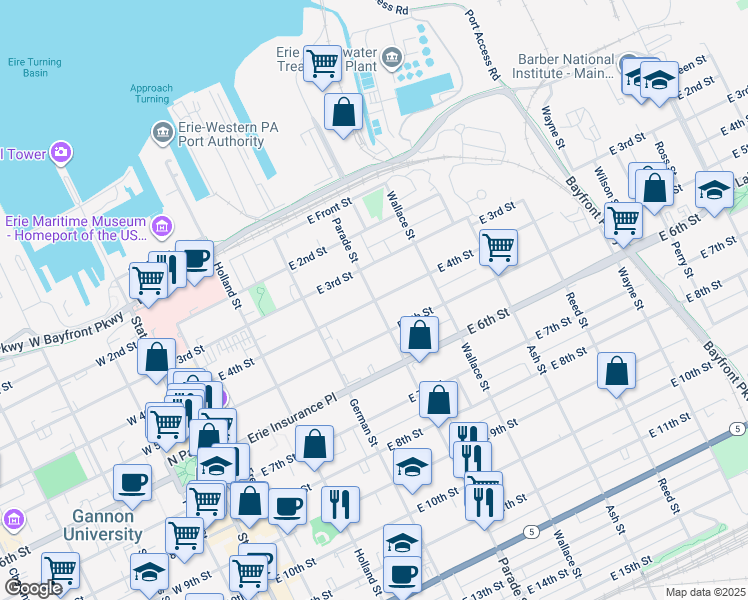Click the Eire Turning Basin water label
This screenshot has height=600, width=748.
click(x=36, y=67)
